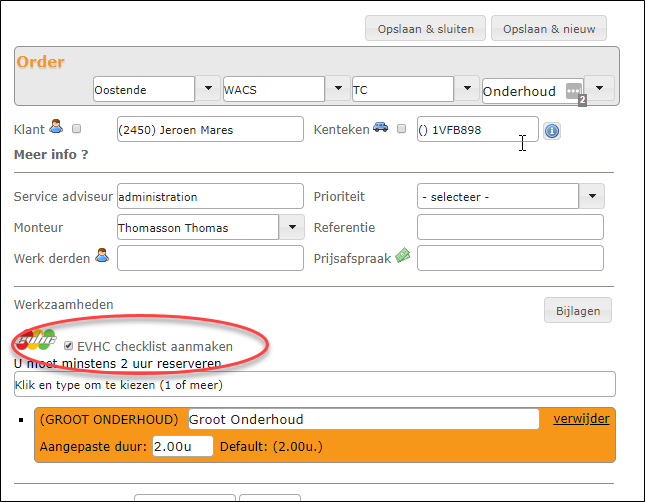Viewport: 645px width, 502px height.
Task: Click the Meer info ? text
Action: [51, 155]
